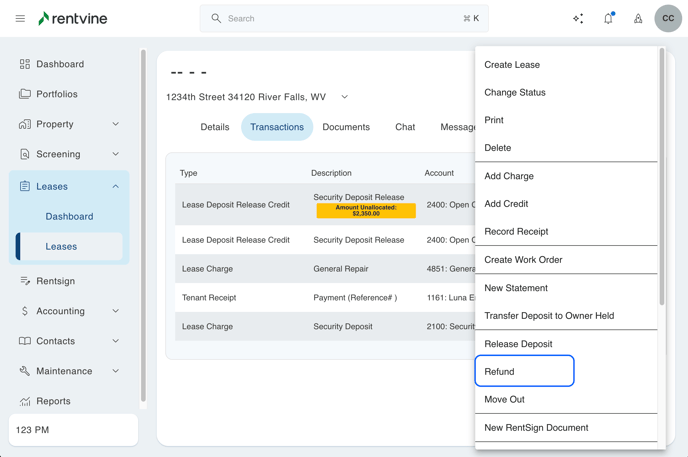Switch to the Documents tab
688x457 pixels.
tap(346, 127)
